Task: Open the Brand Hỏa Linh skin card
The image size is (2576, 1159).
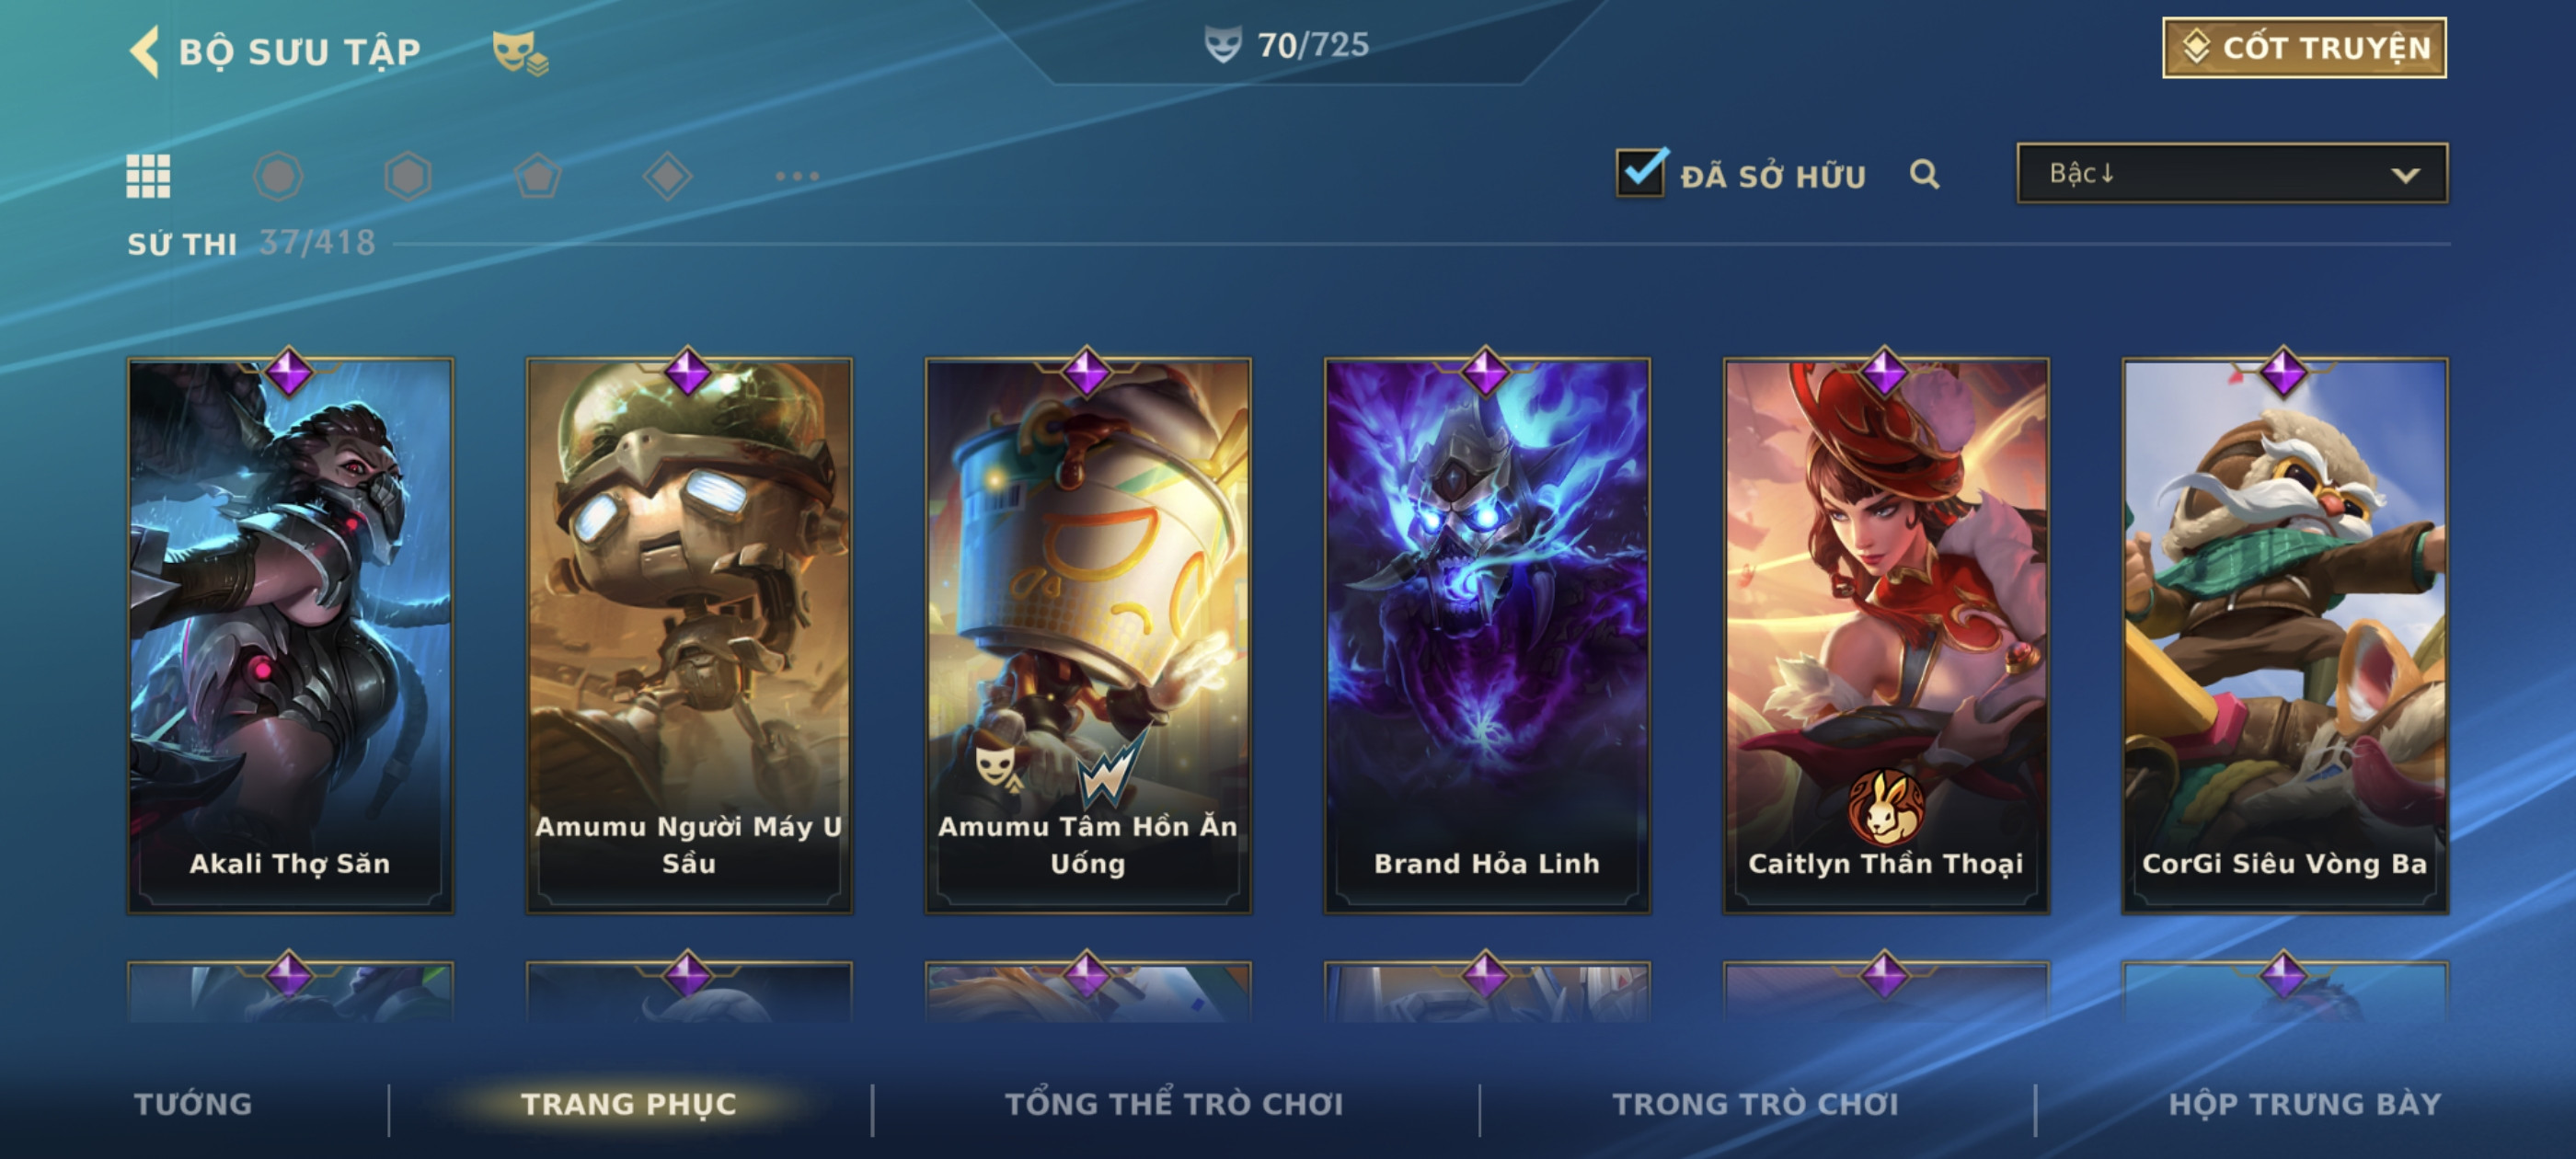Action: tap(1487, 635)
